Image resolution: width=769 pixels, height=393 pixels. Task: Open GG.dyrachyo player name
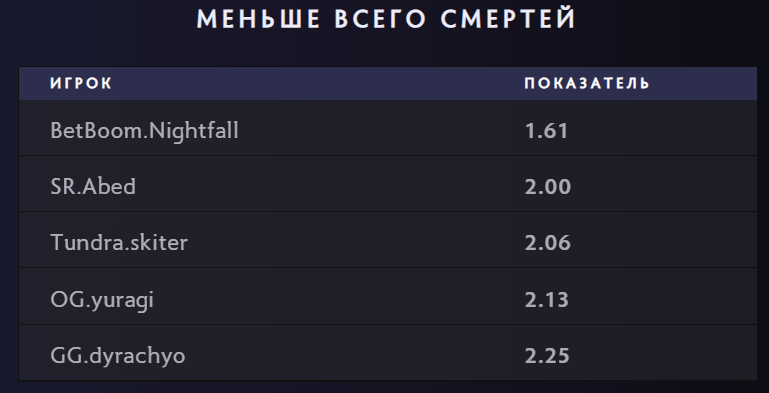[x=118, y=356]
